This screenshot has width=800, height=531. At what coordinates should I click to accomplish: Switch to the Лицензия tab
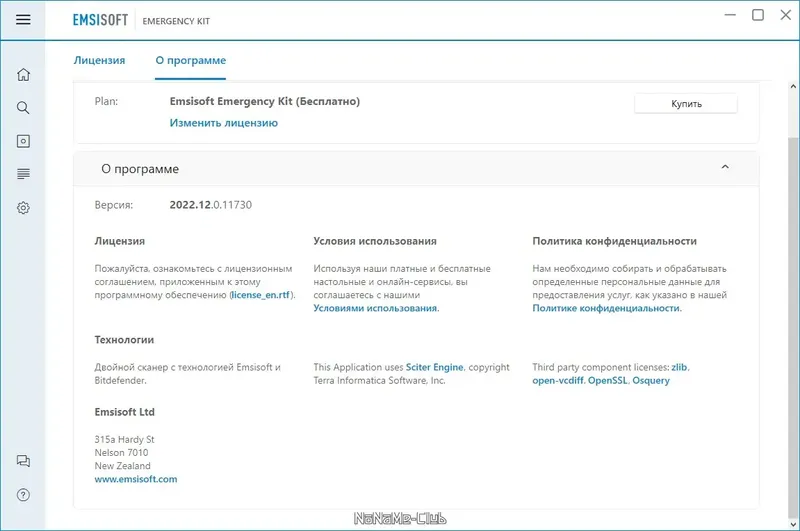[x=99, y=60]
